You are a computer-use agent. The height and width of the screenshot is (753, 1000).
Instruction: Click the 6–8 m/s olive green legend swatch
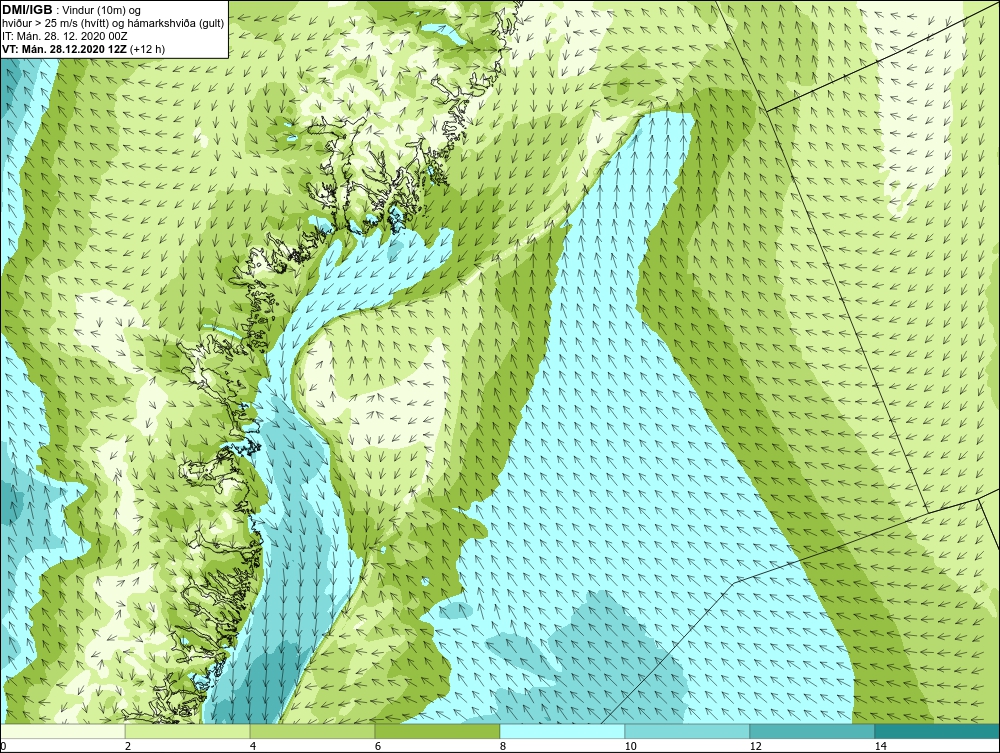point(438,731)
